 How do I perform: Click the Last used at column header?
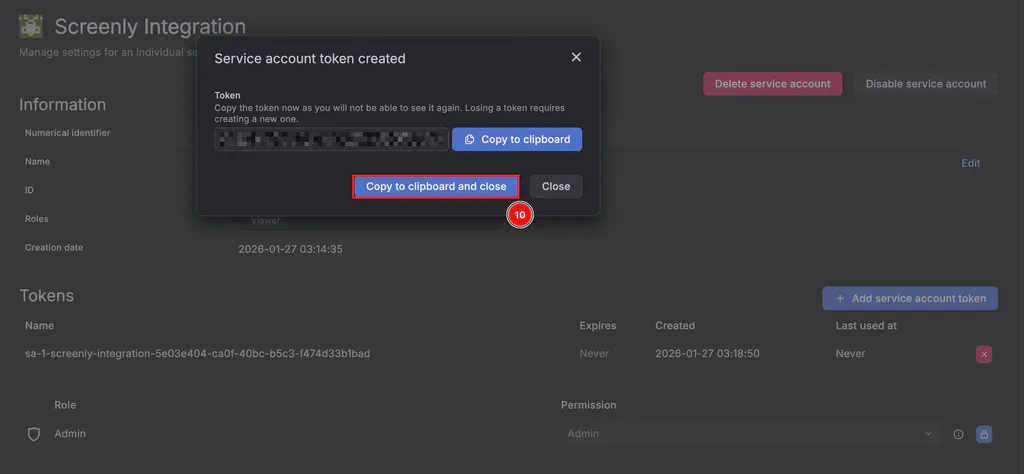pos(866,325)
